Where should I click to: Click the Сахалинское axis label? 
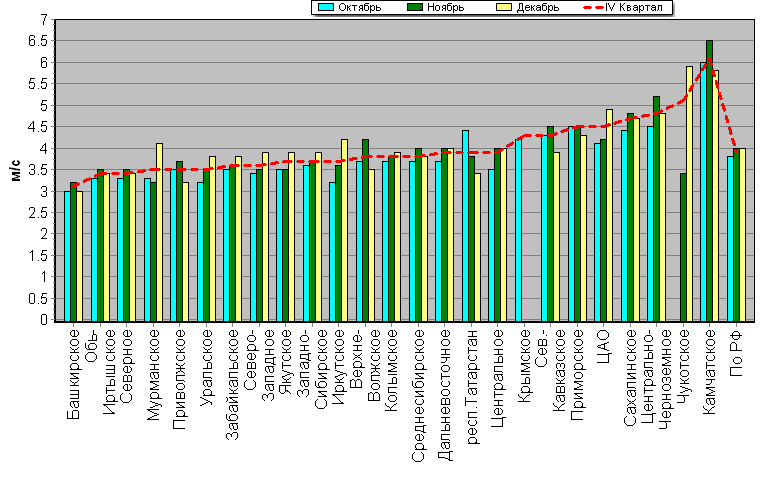pos(630,377)
